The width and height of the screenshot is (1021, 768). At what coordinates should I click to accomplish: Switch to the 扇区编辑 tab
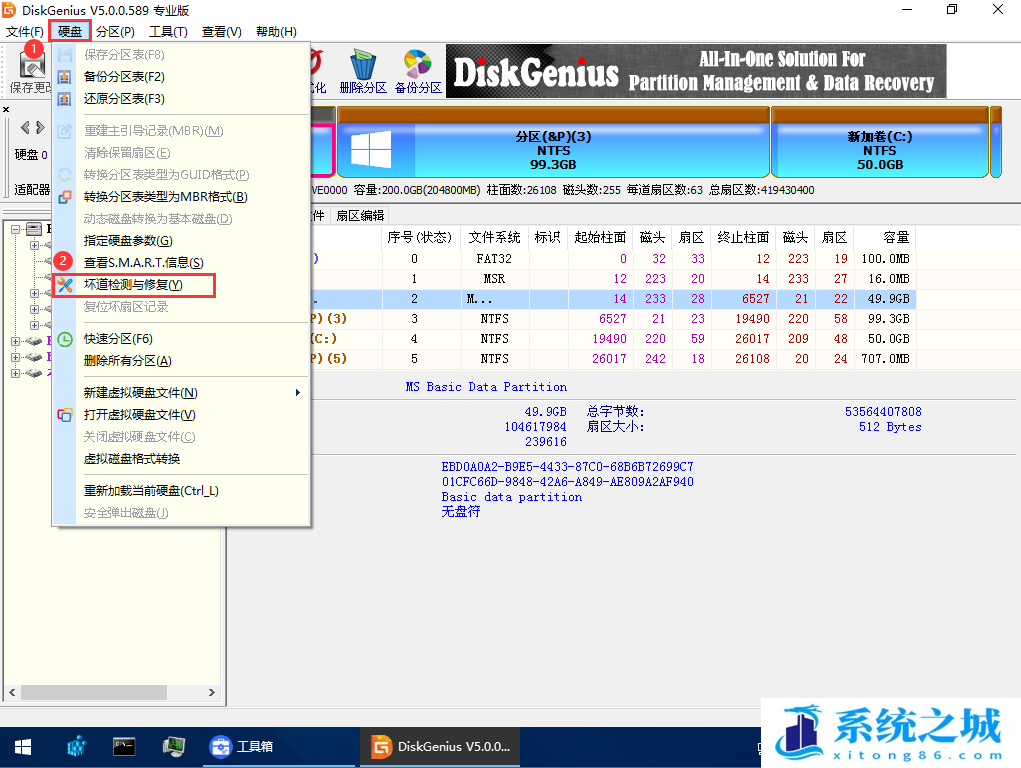click(360, 216)
